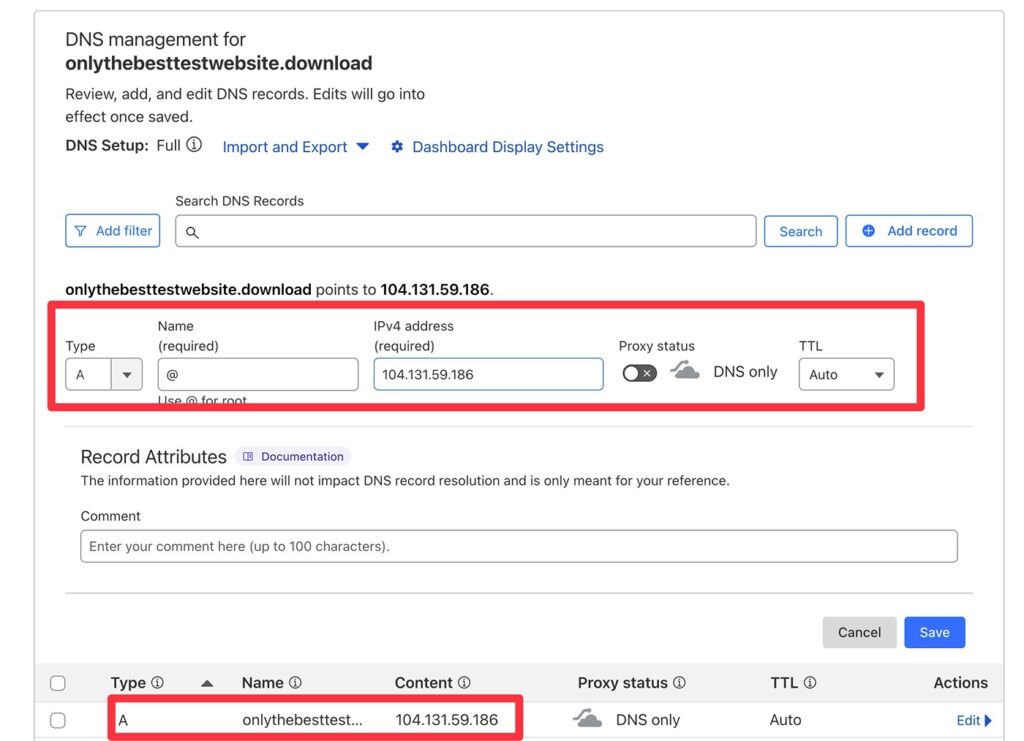Click the Type column header

(128, 683)
